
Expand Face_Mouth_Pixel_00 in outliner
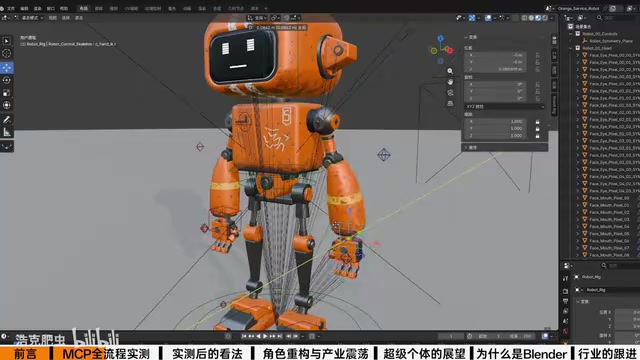click(x=578, y=198)
